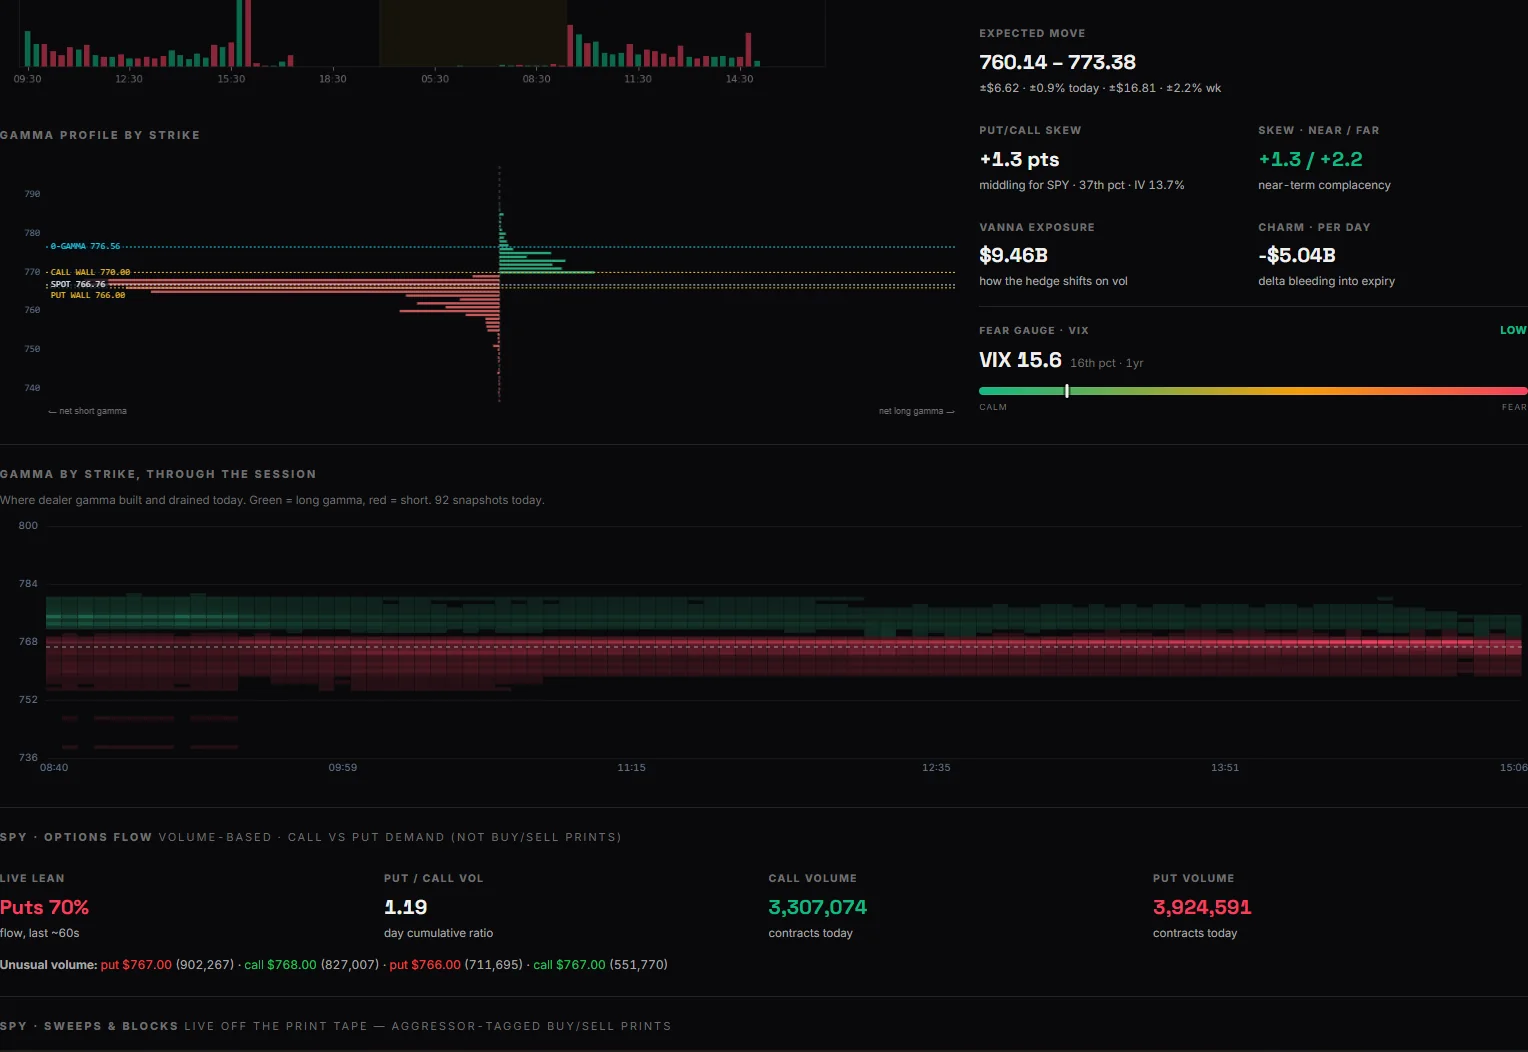Click the Gamma By Strike, Through The Session heading
Image resolution: width=1528 pixels, height=1052 pixels.
[158, 474]
